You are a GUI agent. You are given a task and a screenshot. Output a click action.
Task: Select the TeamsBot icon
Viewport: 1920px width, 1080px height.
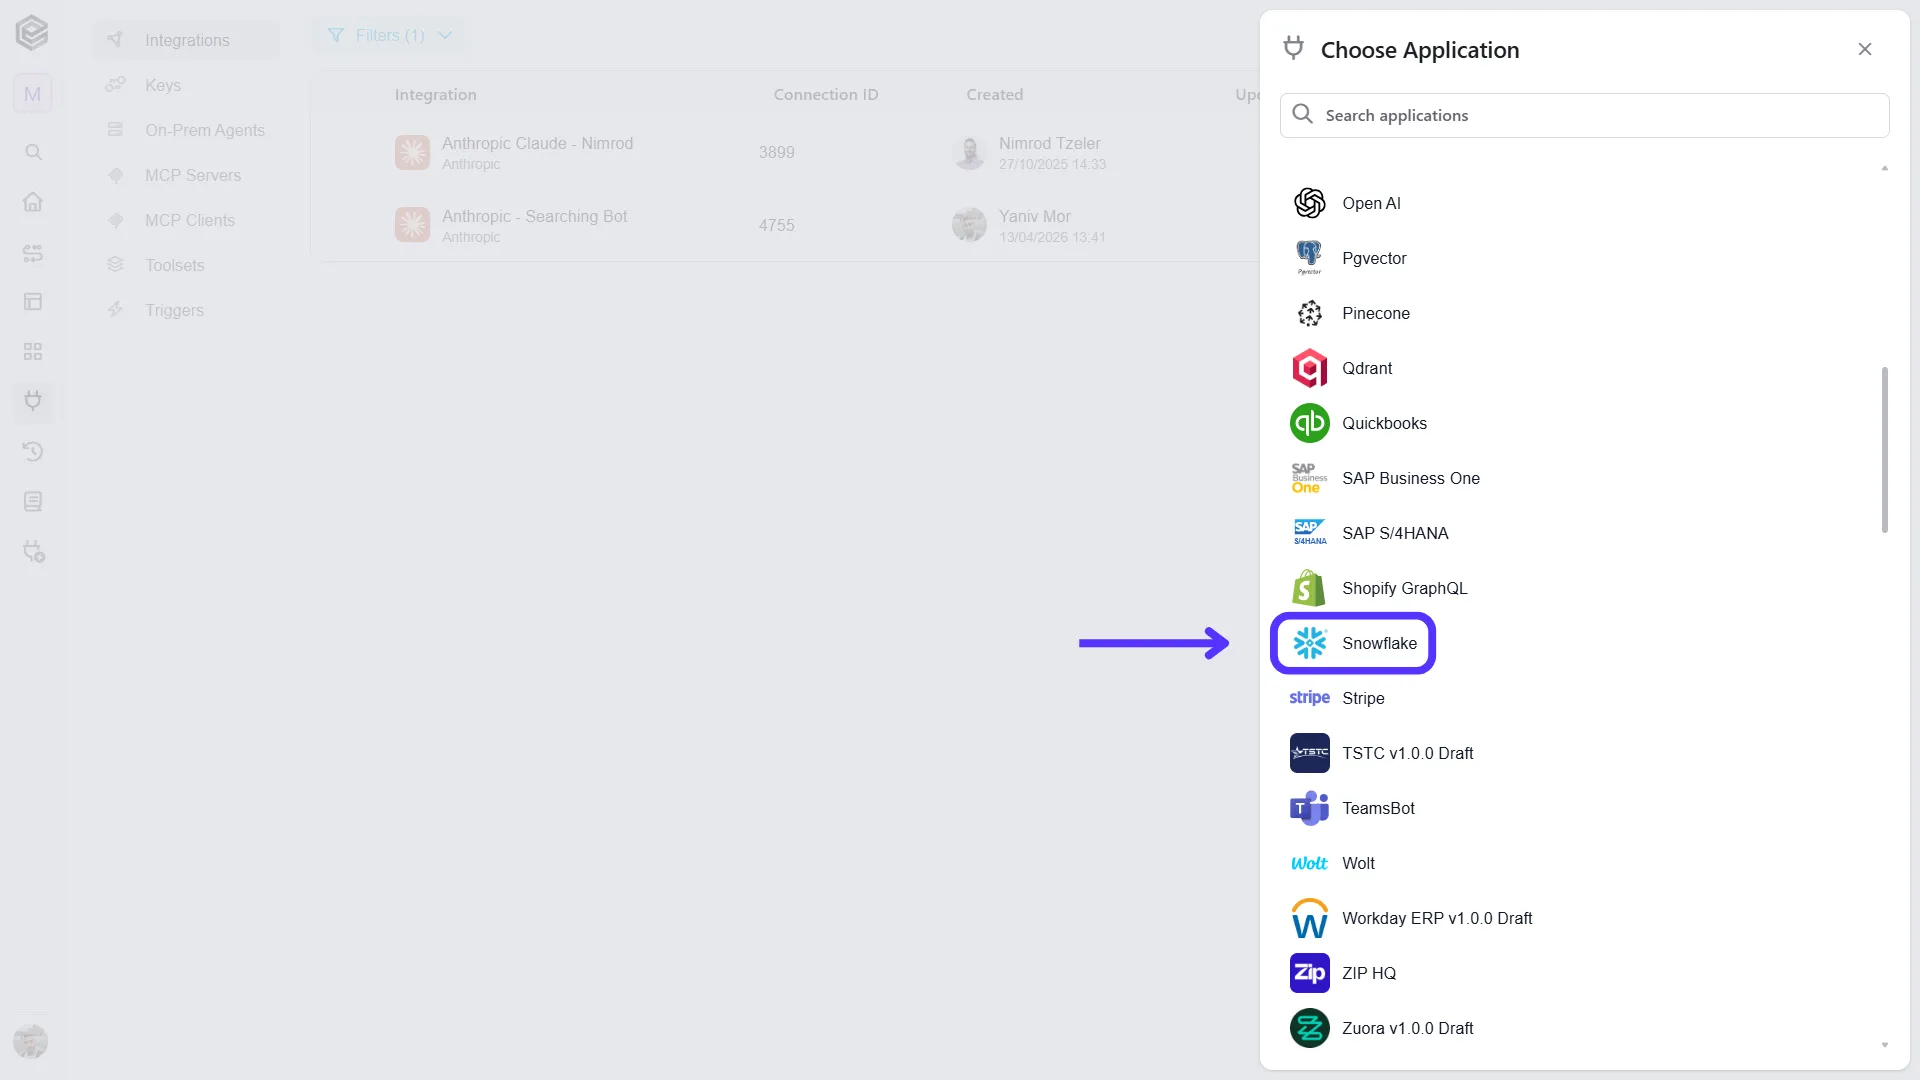(x=1309, y=808)
